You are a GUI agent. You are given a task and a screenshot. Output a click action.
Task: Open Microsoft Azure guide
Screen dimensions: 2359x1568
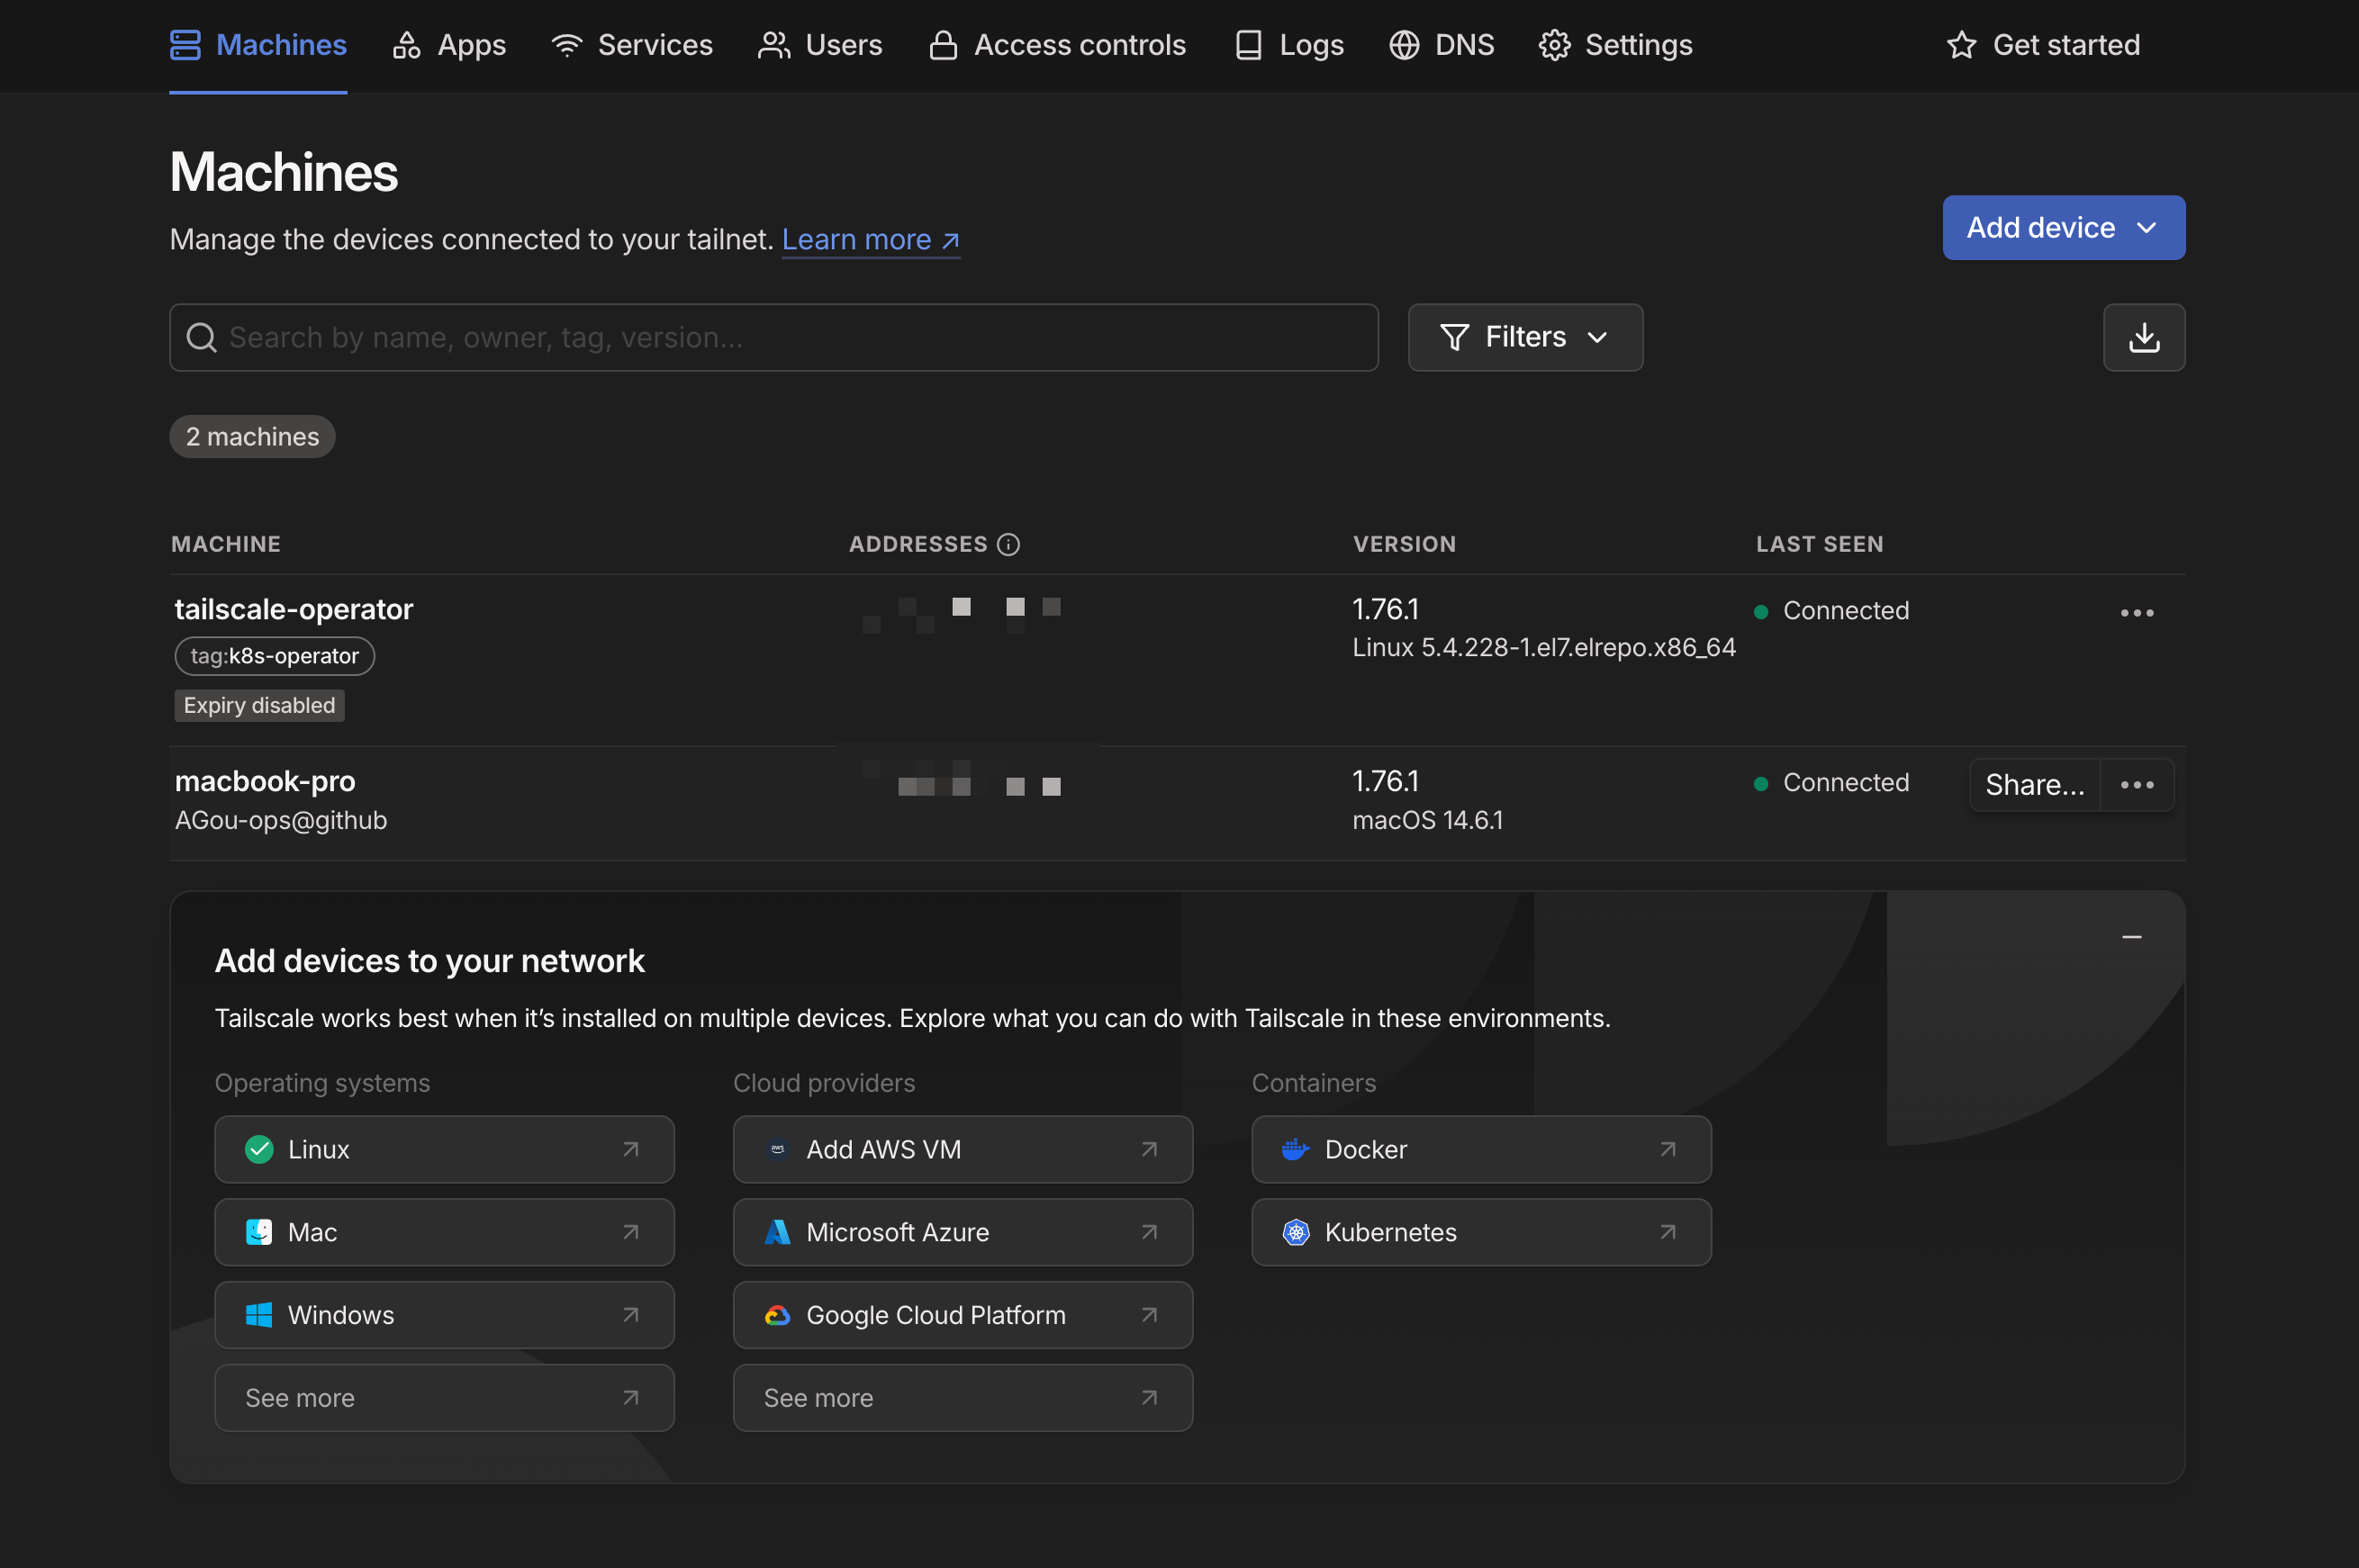coord(962,1233)
